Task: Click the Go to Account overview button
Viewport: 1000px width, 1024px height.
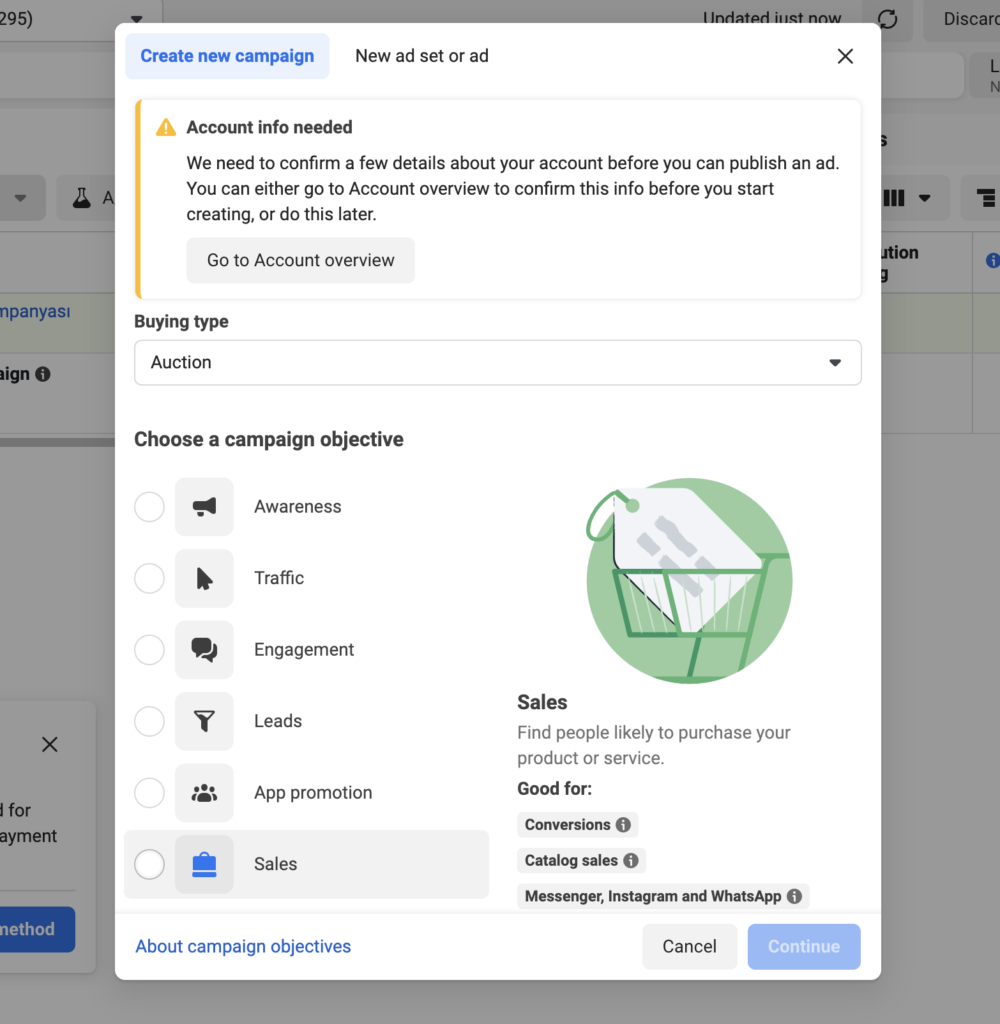Action: [x=300, y=260]
